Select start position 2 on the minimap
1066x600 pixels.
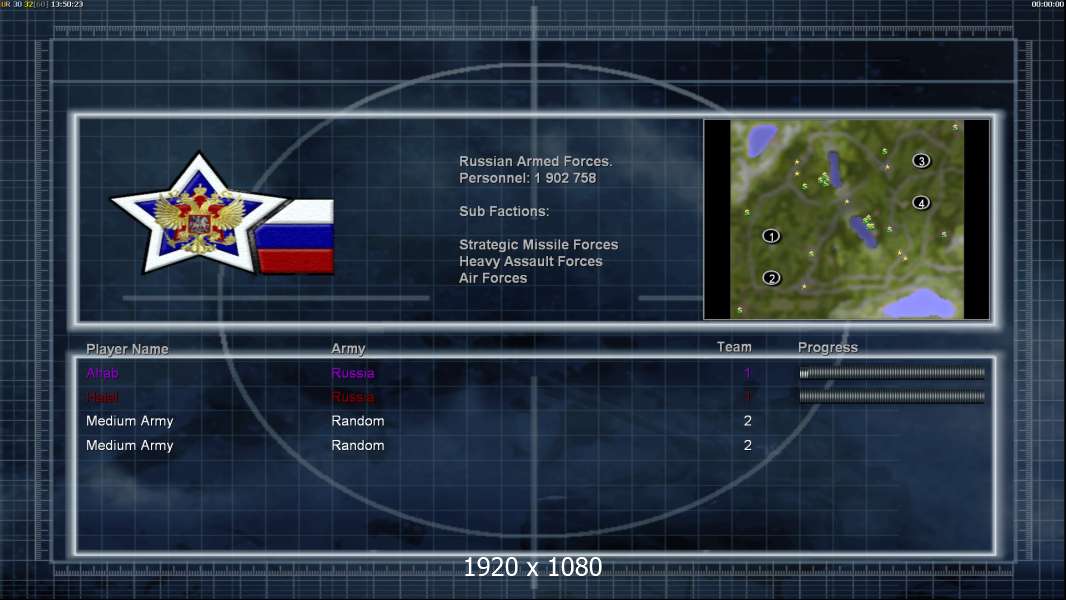click(x=771, y=278)
